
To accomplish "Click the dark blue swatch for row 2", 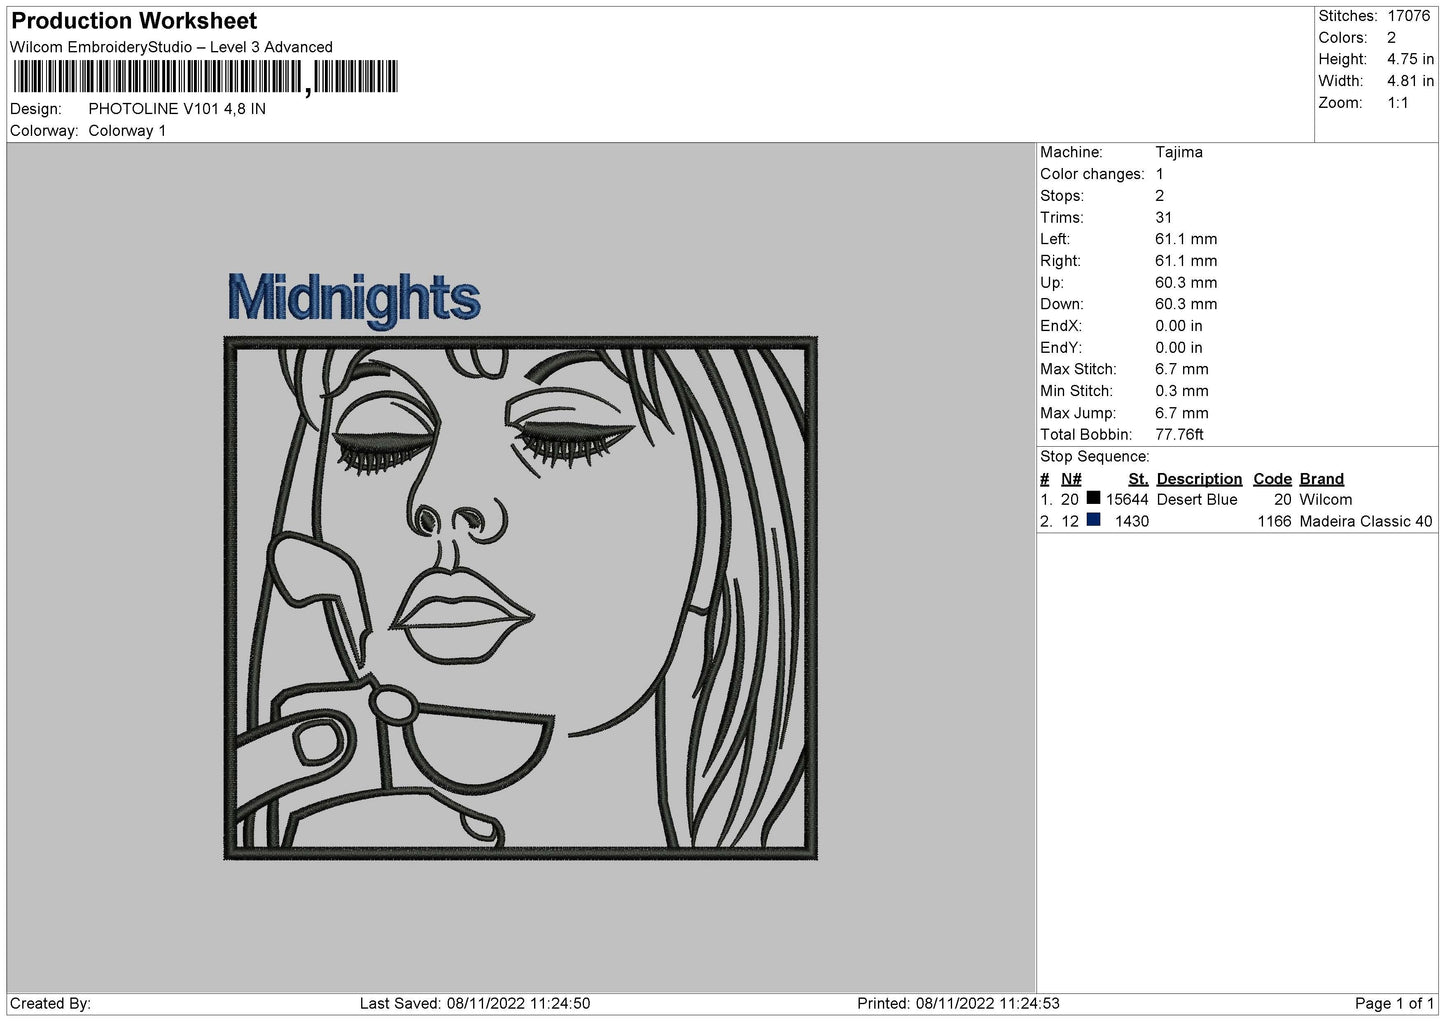I will tap(1093, 520).
